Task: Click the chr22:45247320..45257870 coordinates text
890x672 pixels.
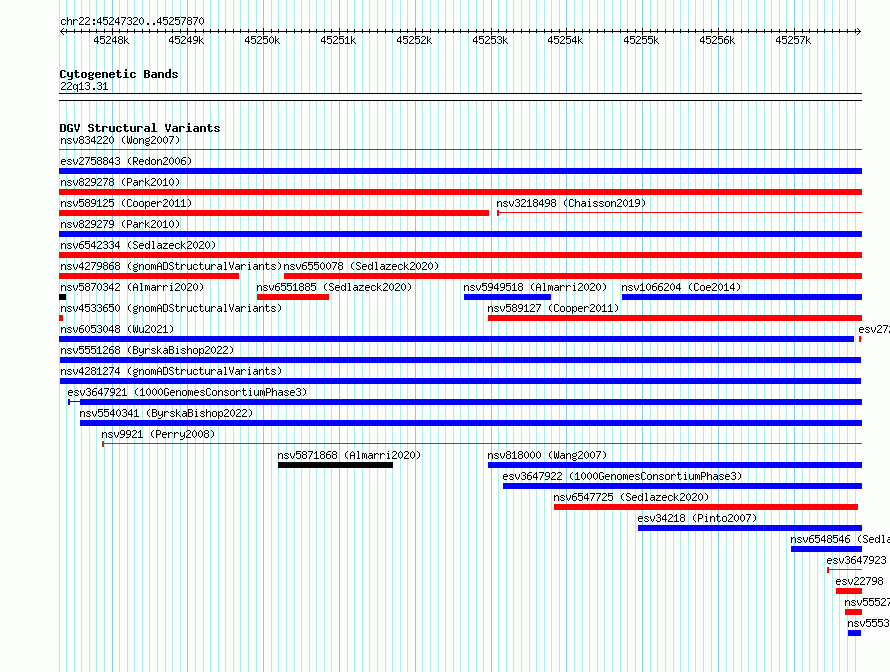Action: point(132,21)
